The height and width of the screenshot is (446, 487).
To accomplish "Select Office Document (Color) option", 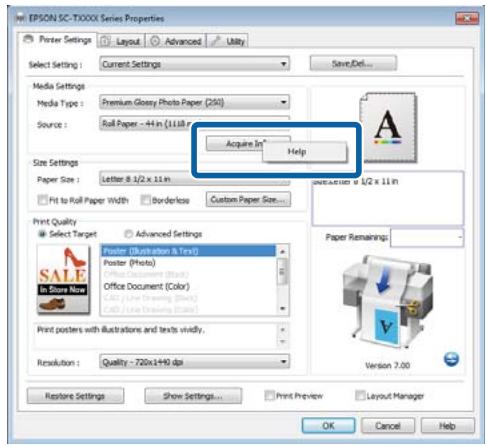I will tap(147, 286).
